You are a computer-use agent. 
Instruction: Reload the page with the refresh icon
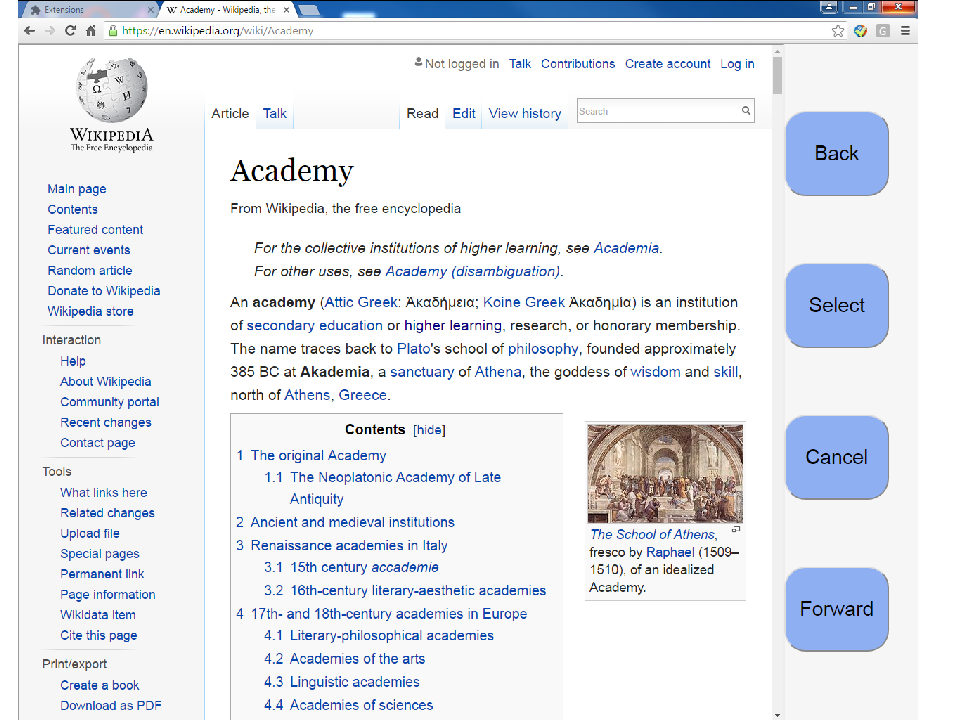pos(70,31)
